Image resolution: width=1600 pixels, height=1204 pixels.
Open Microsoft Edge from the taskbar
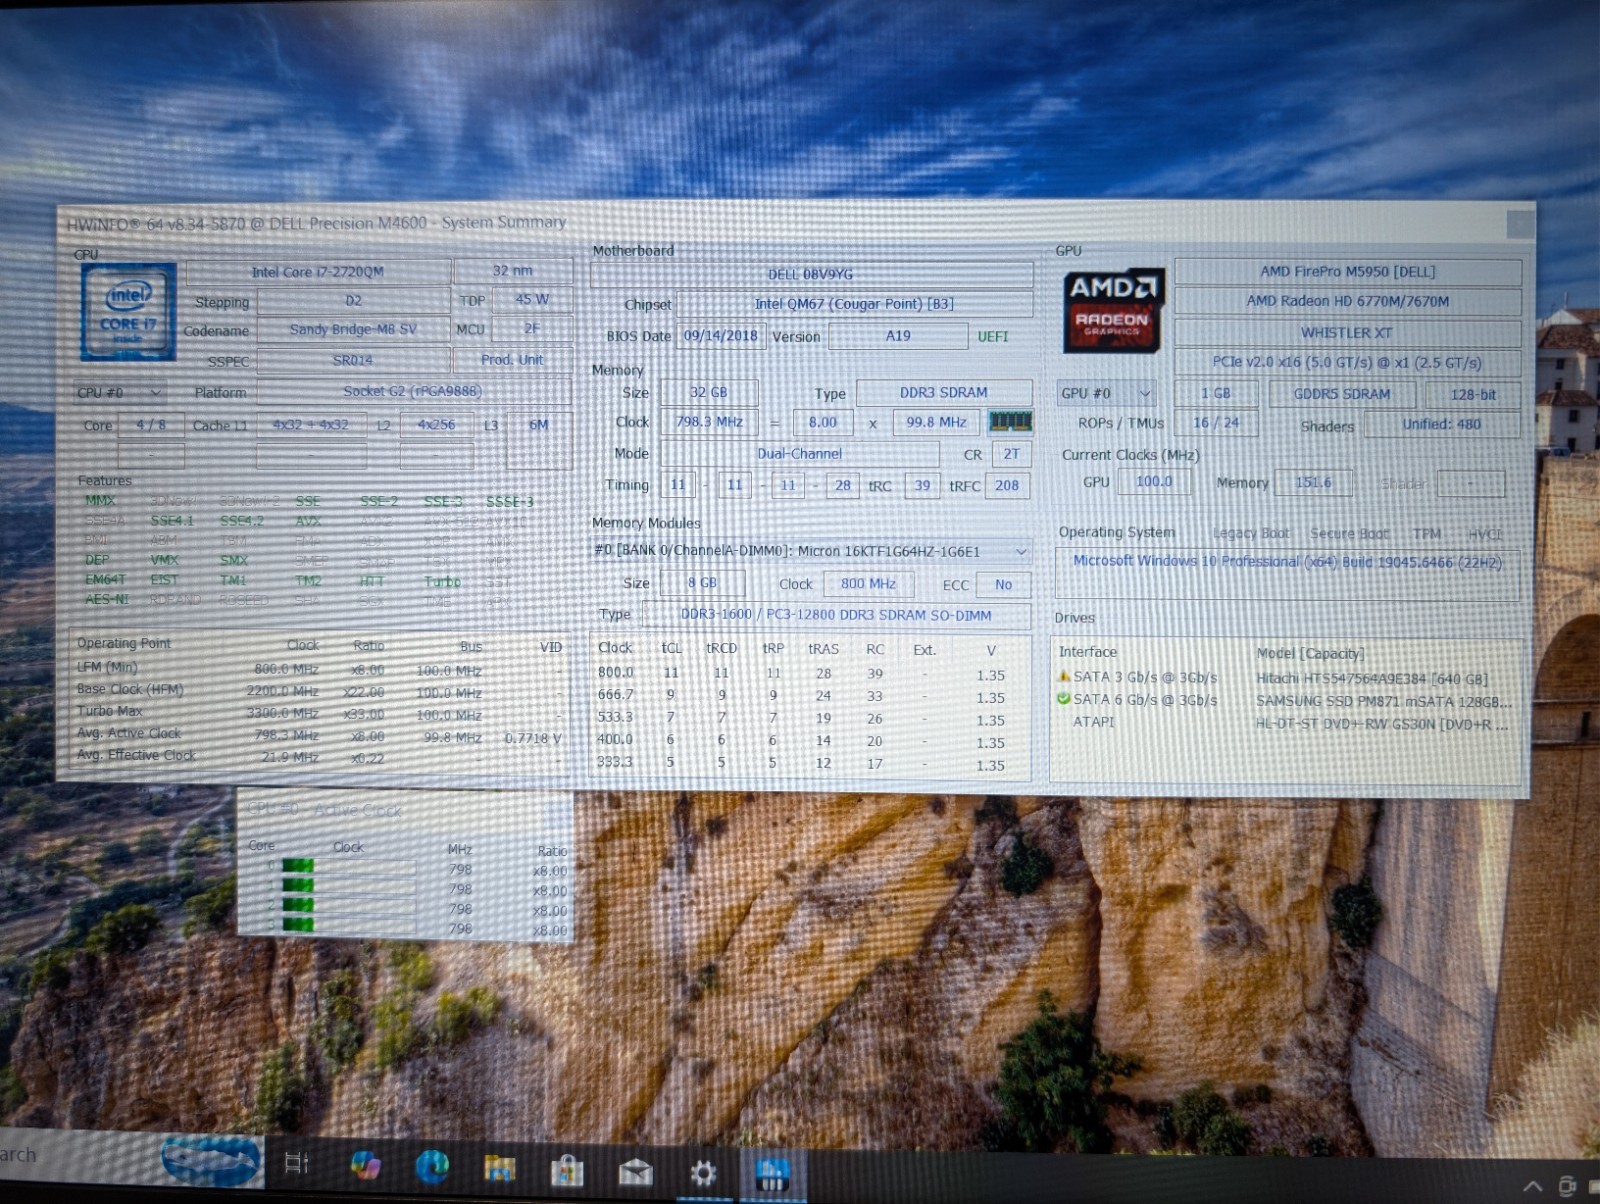click(432, 1166)
